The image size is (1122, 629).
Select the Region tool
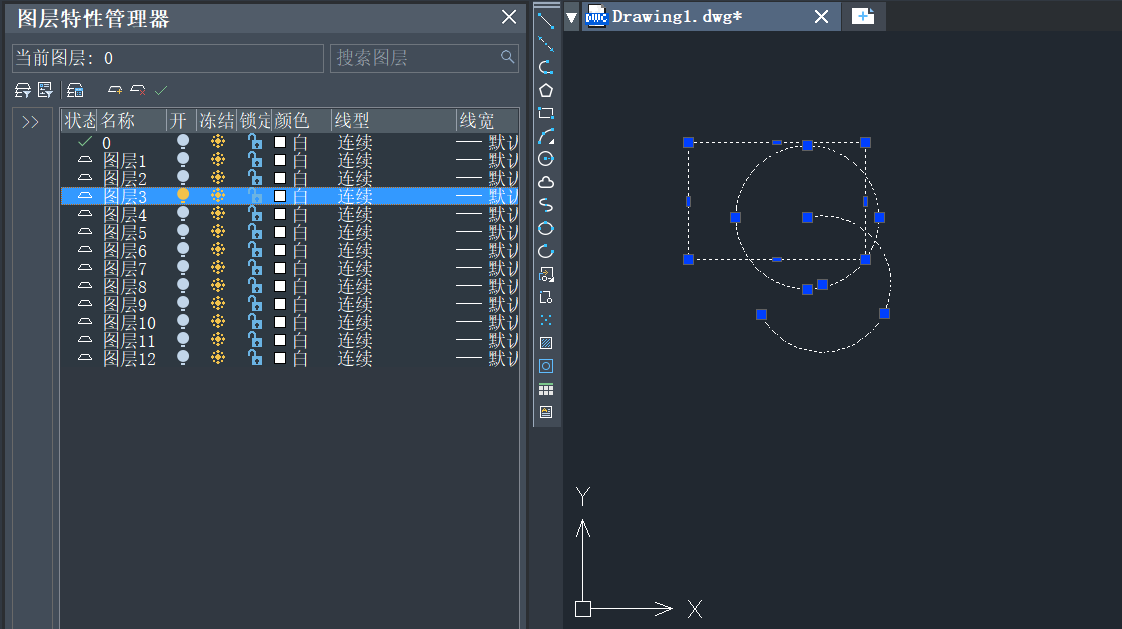546,366
